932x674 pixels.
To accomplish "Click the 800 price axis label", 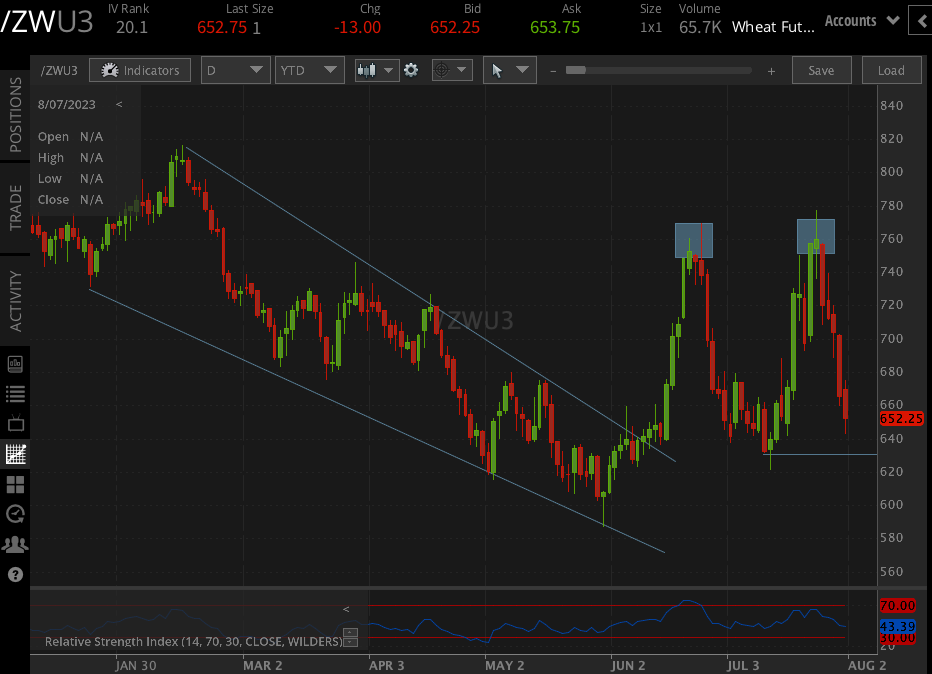I will click(892, 172).
